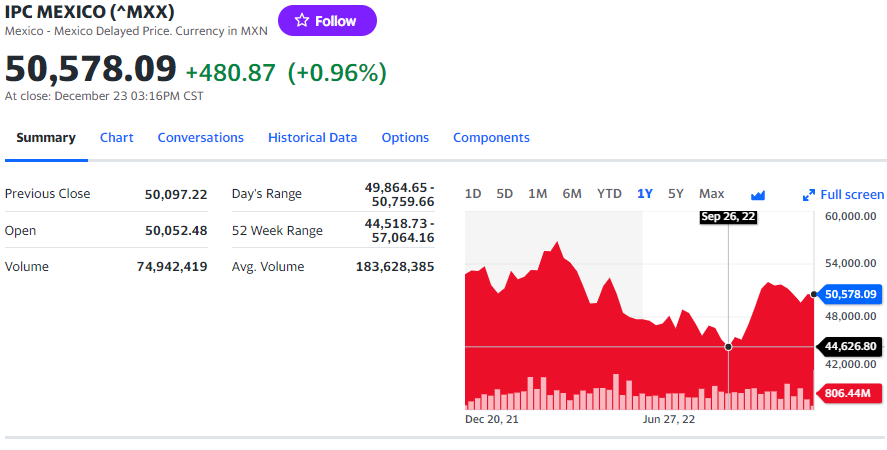View the Components tab
This screenshot has width=887, height=450.
coord(491,138)
